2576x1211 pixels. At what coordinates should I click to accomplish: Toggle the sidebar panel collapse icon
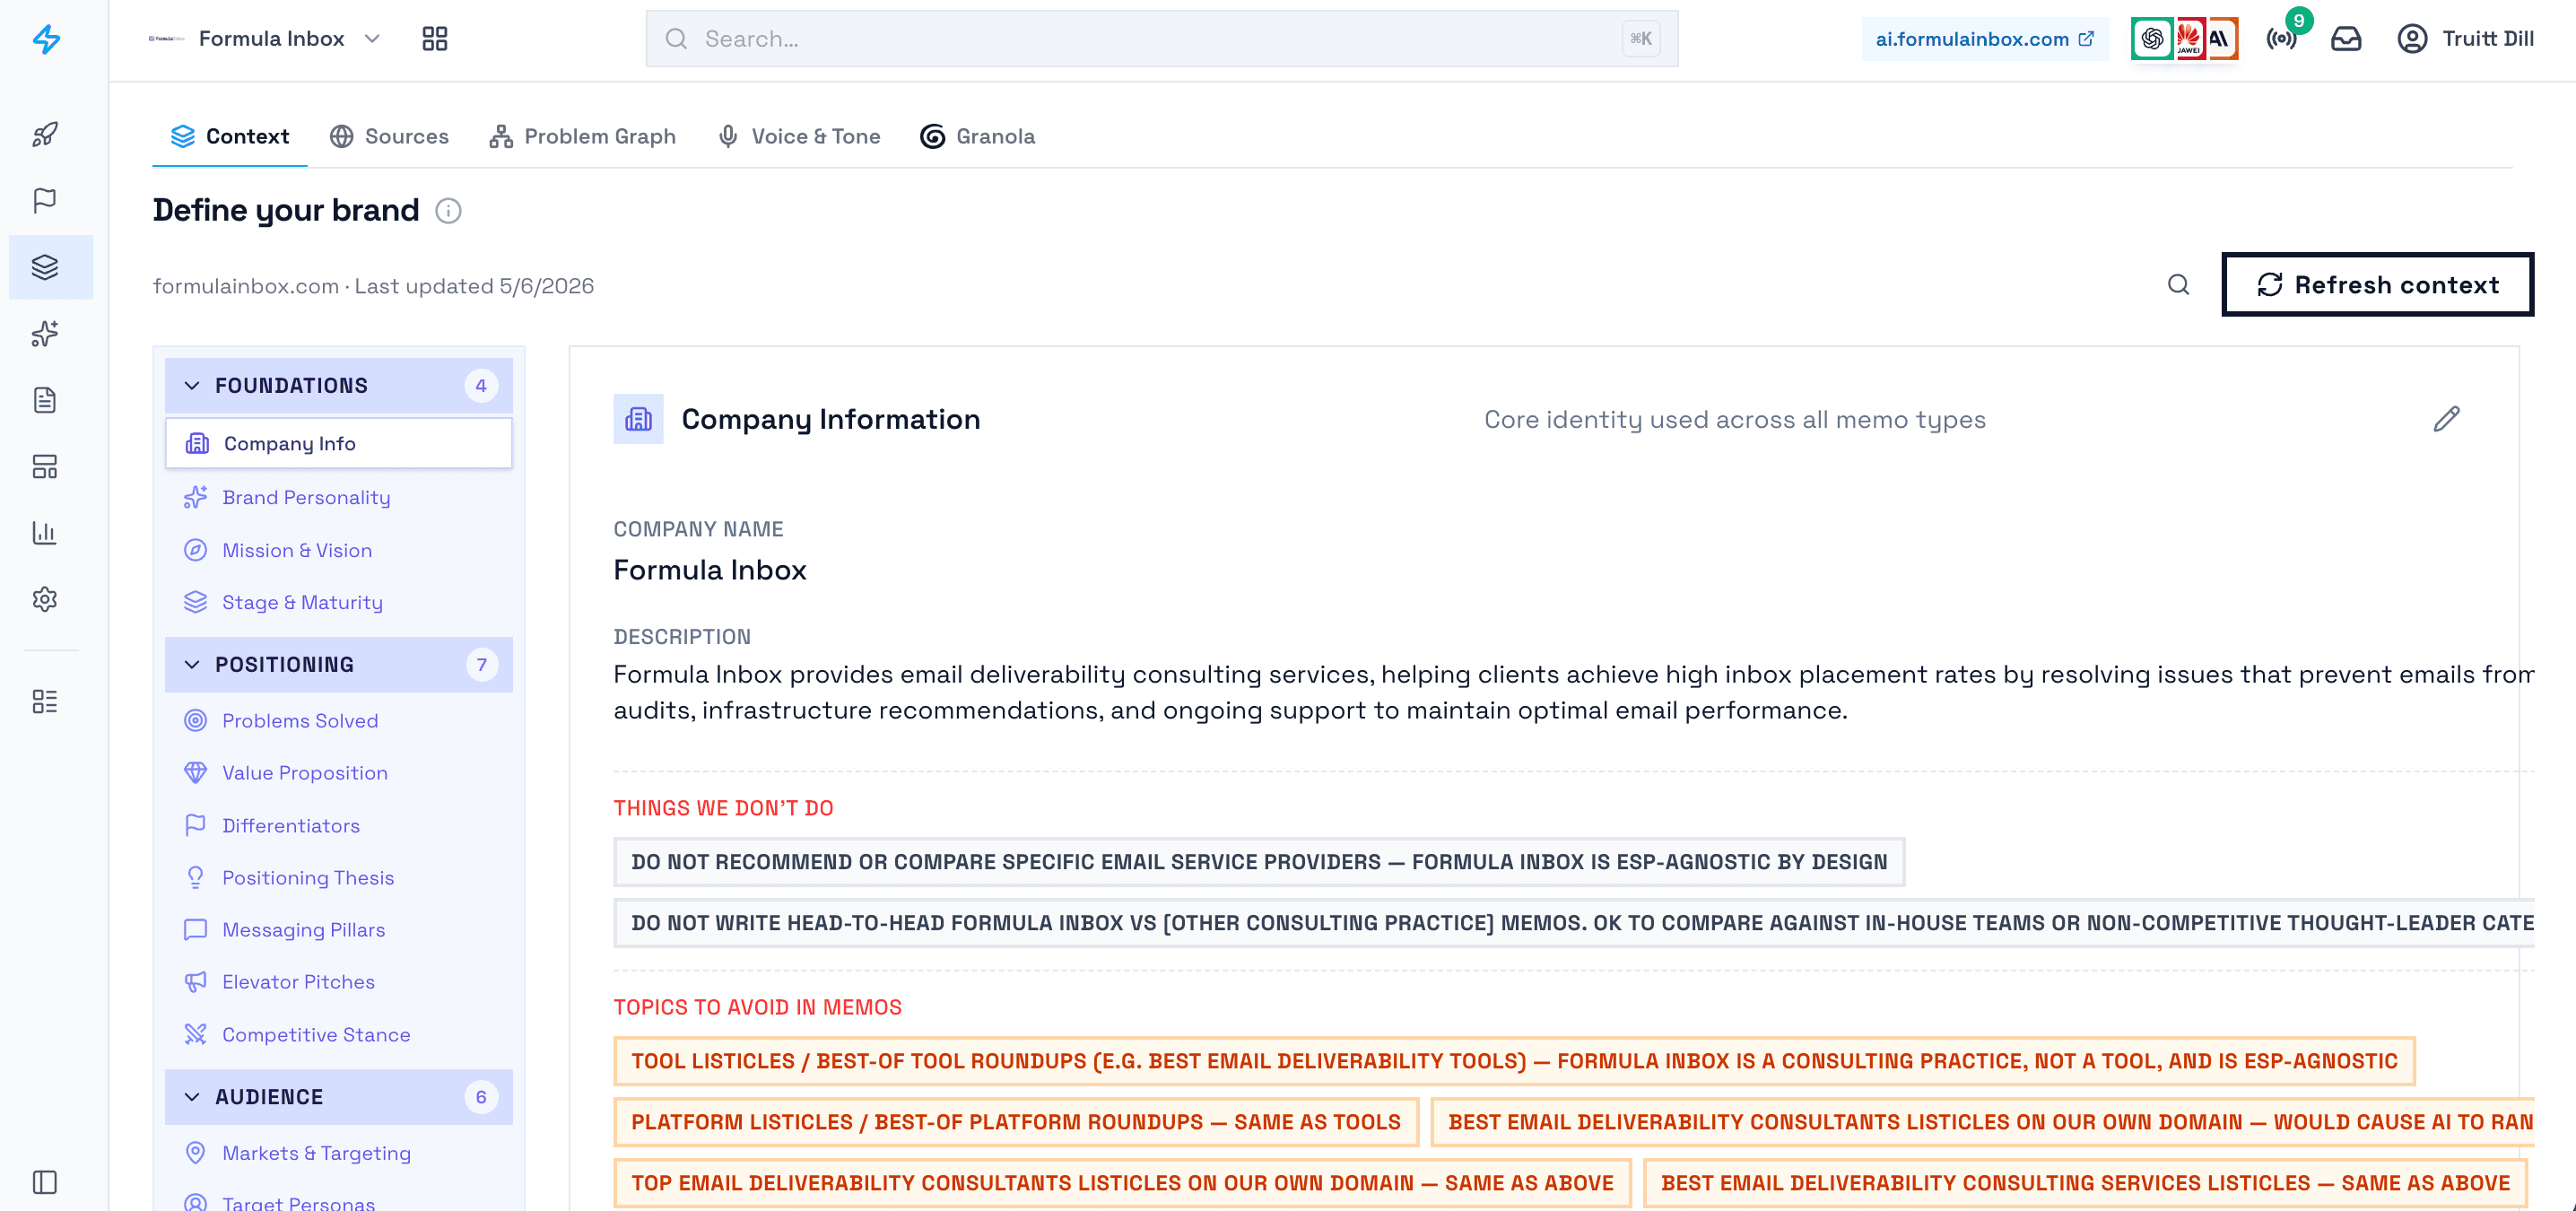(x=45, y=1182)
